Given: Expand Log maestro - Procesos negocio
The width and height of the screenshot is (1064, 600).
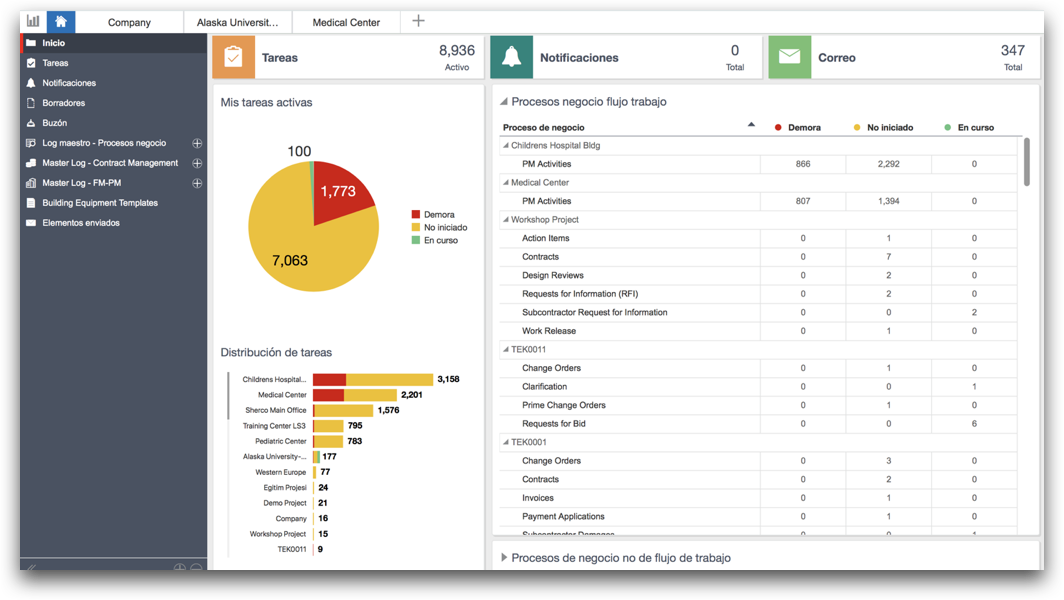Looking at the screenshot, I should (x=197, y=143).
